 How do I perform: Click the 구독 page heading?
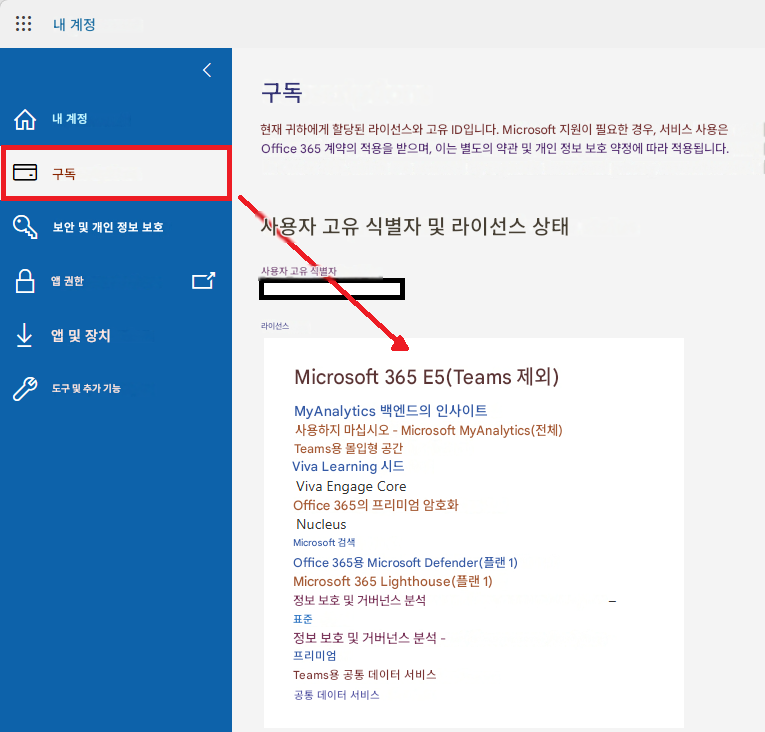coord(282,92)
